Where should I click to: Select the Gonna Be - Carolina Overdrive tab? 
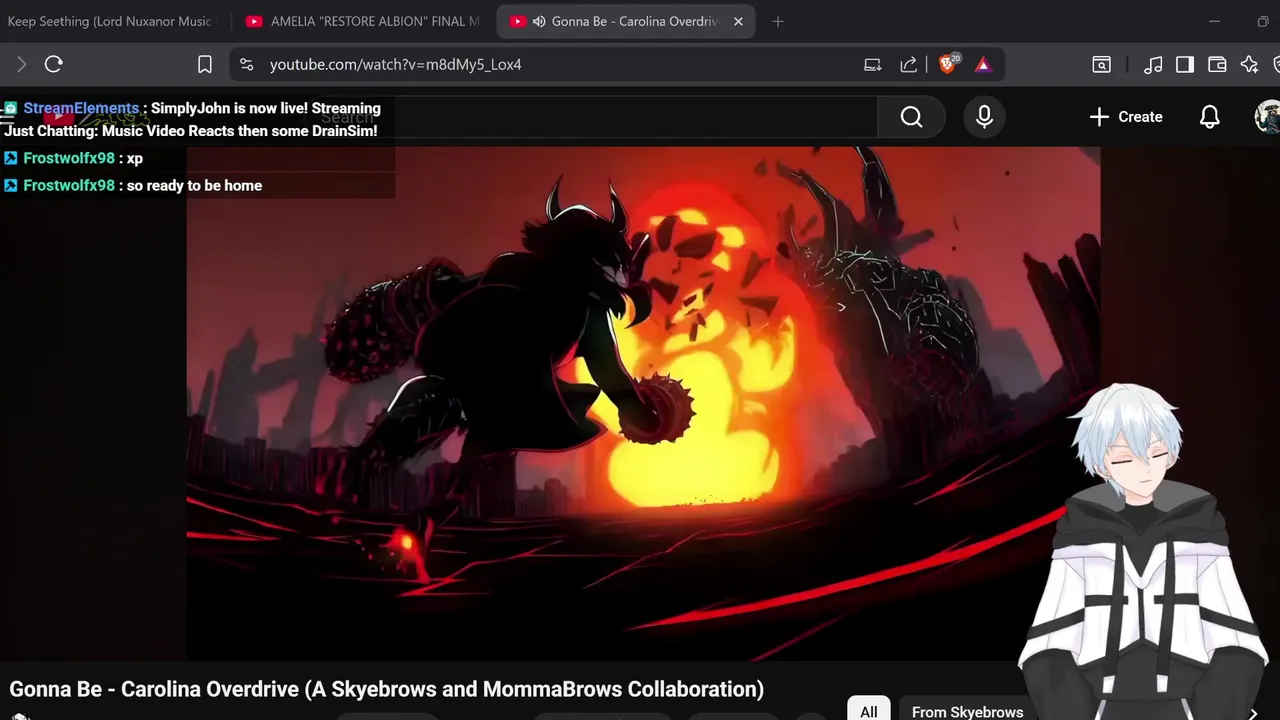point(626,21)
